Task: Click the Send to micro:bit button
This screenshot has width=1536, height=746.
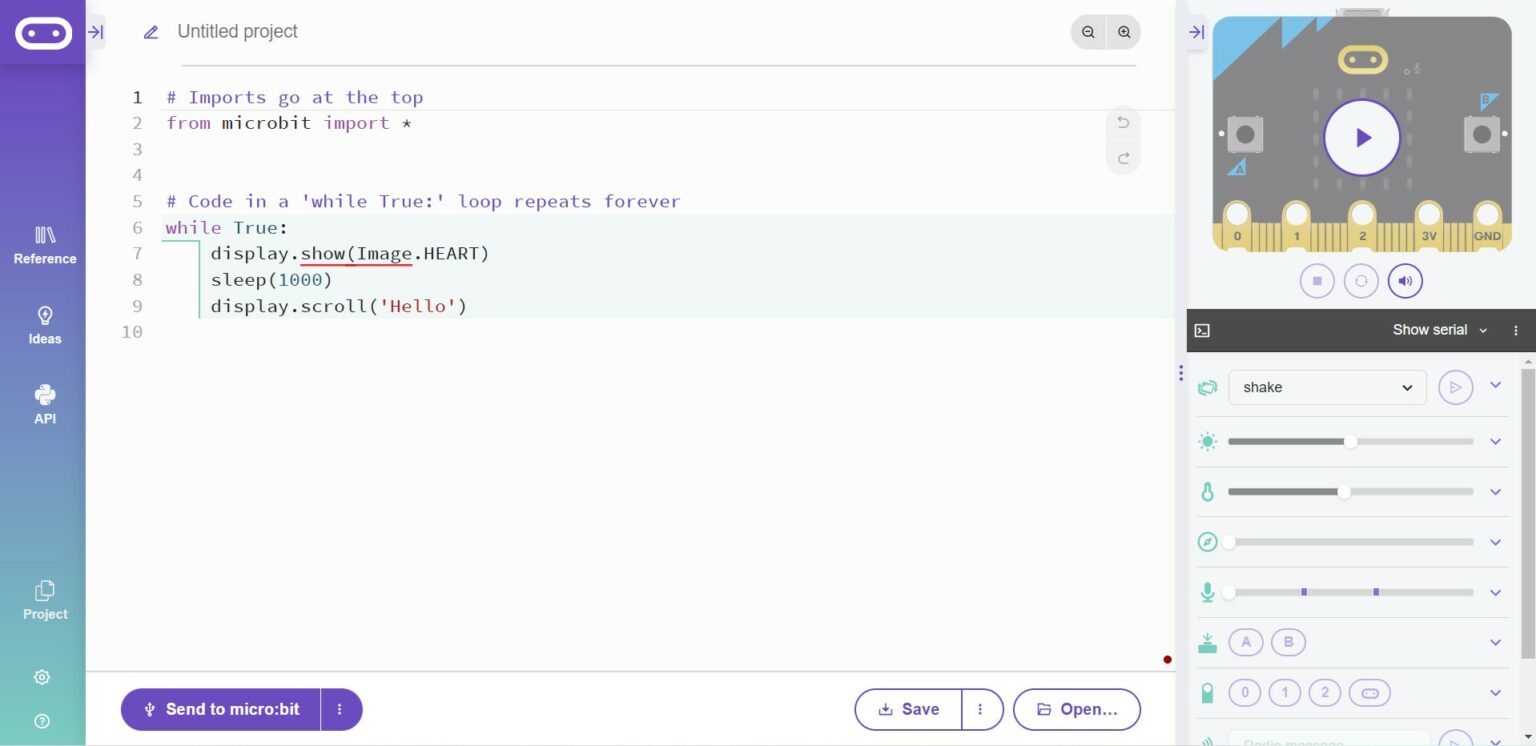Action: tap(221, 709)
